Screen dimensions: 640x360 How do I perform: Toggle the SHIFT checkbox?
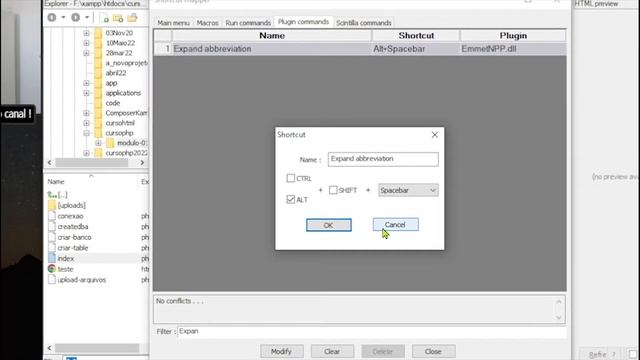pos(333,190)
